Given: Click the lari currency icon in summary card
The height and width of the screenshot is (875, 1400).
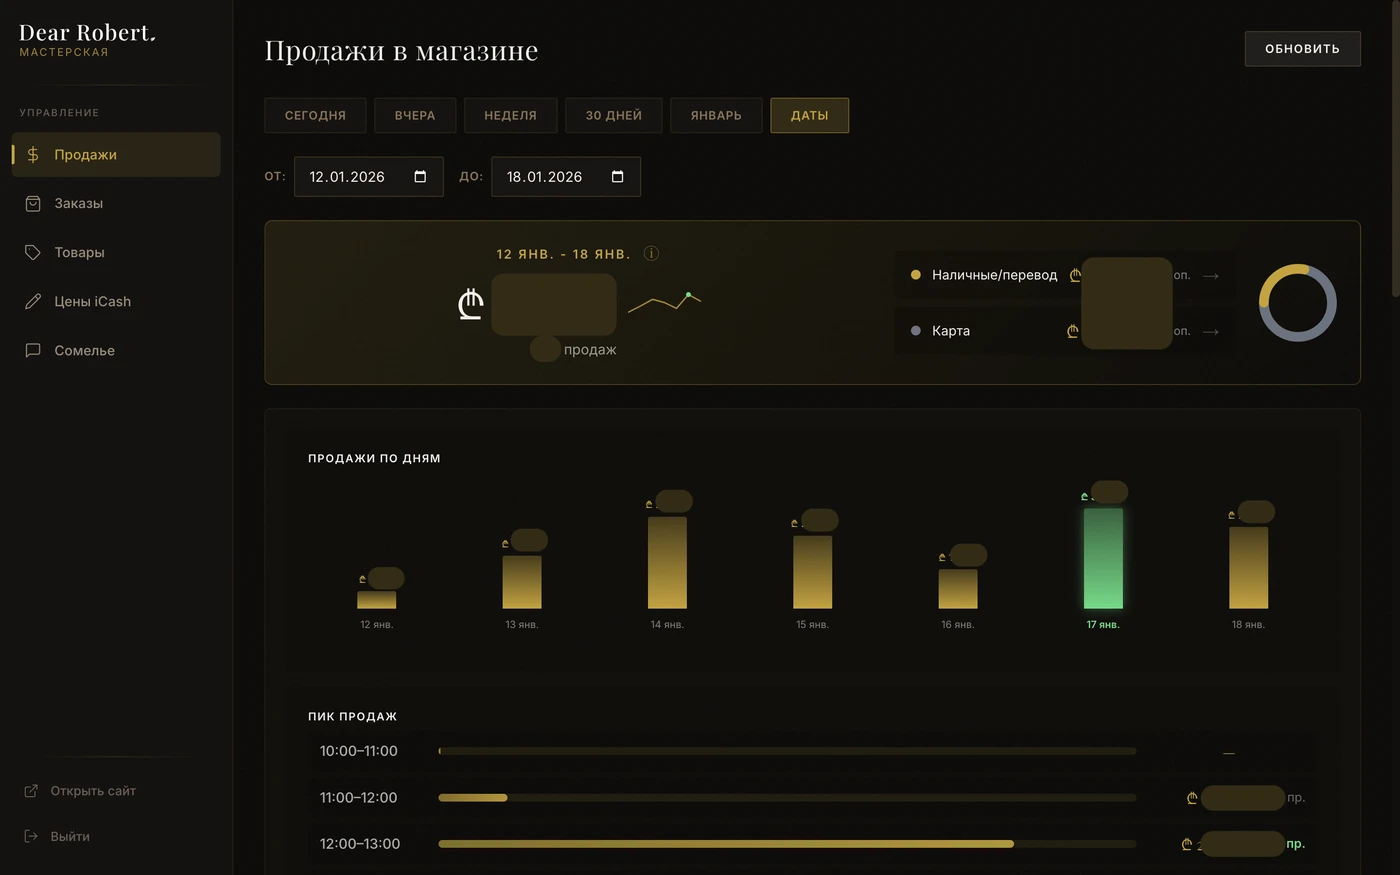Looking at the screenshot, I should tap(470, 303).
